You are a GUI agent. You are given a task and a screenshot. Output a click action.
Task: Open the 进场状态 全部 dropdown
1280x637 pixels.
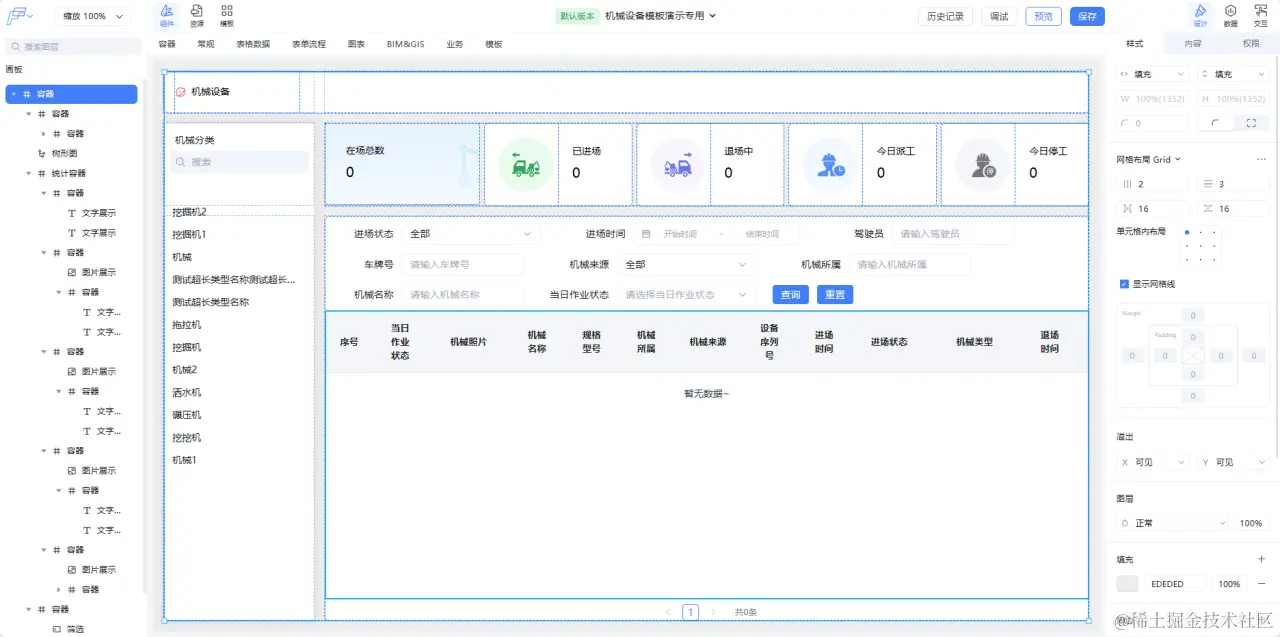tap(470, 231)
